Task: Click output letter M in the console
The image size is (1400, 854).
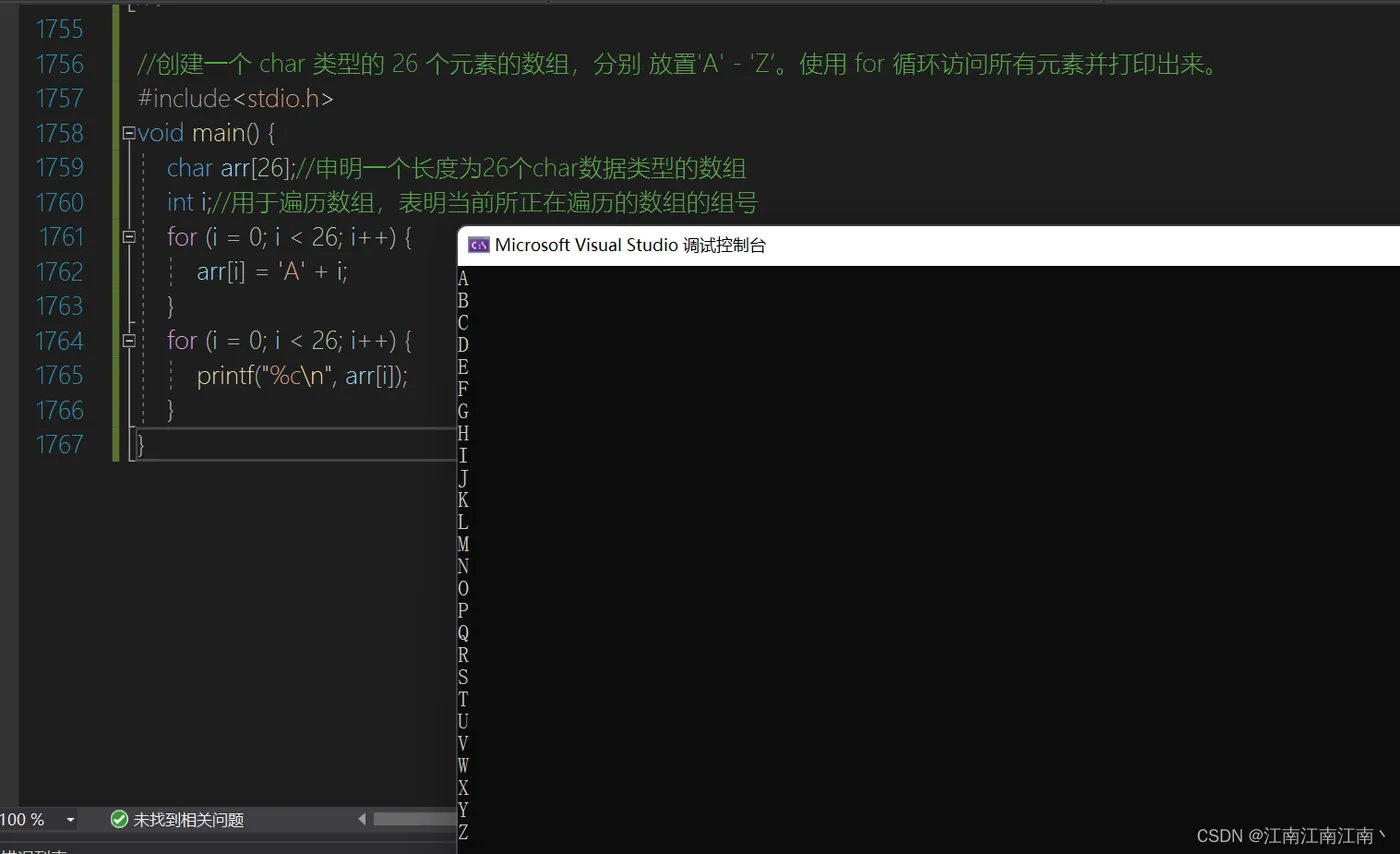Action: (463, 544)
